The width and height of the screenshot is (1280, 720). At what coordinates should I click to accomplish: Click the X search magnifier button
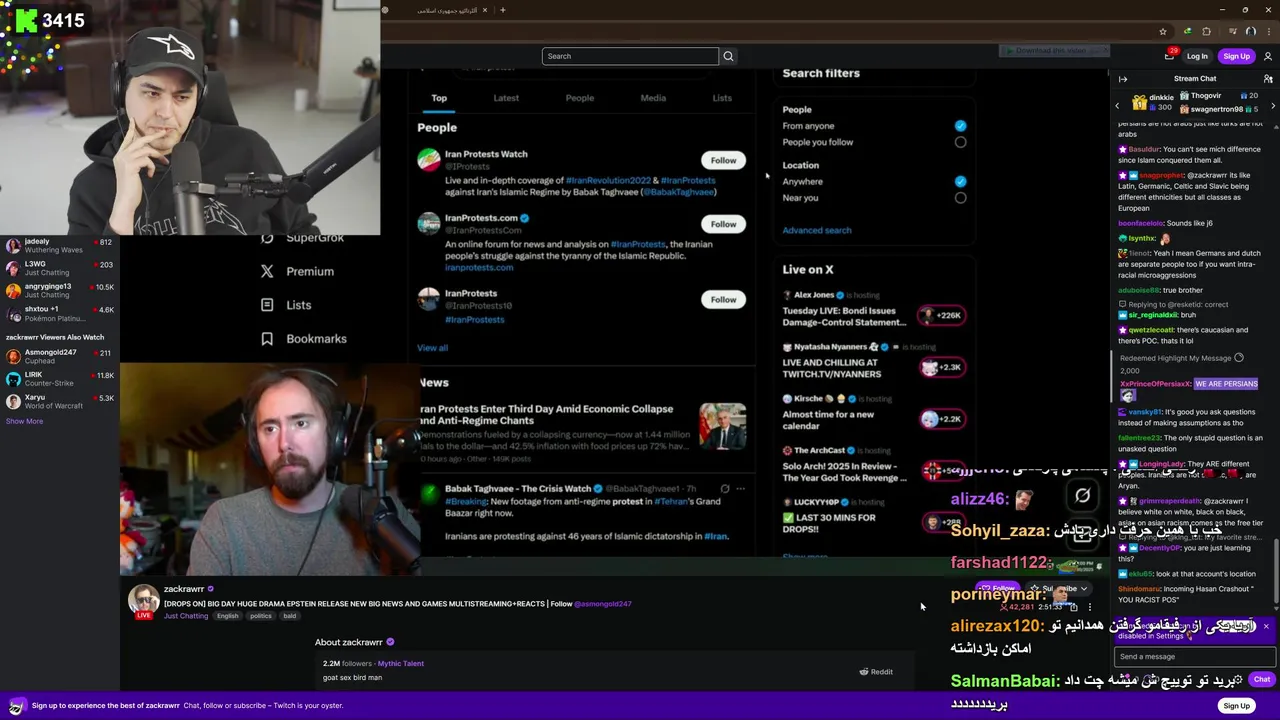(x=728, y=56)
